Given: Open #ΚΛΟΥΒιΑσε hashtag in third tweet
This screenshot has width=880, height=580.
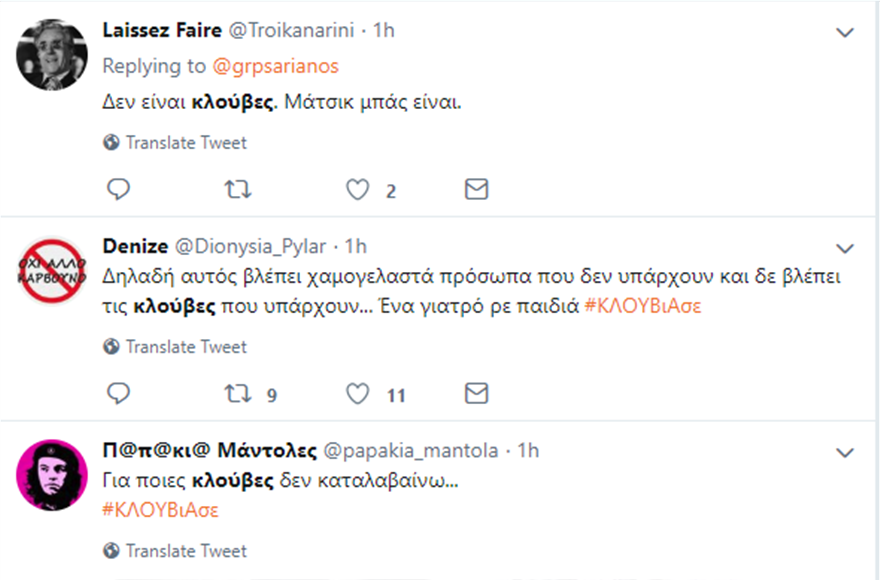Looking at the screenshot, I should tap(161, 510).
